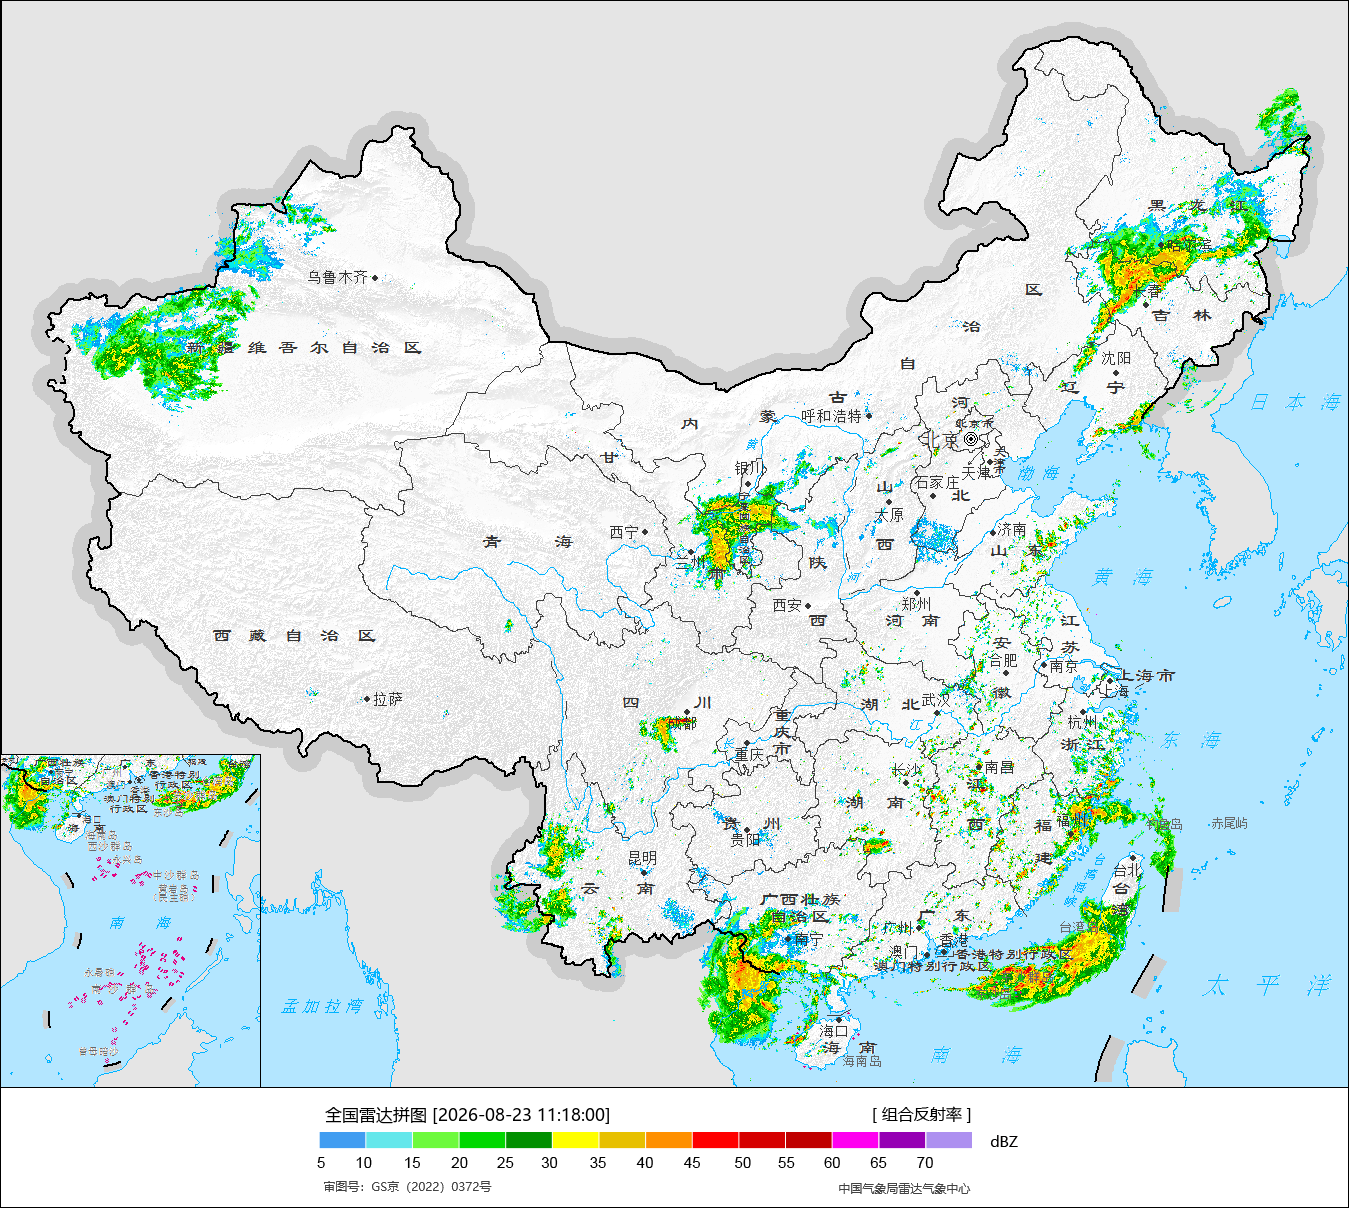Select the red 45 dBZ legend swatch
The height and width of the screenshot is (1208, 1349).
(715, 1140)
